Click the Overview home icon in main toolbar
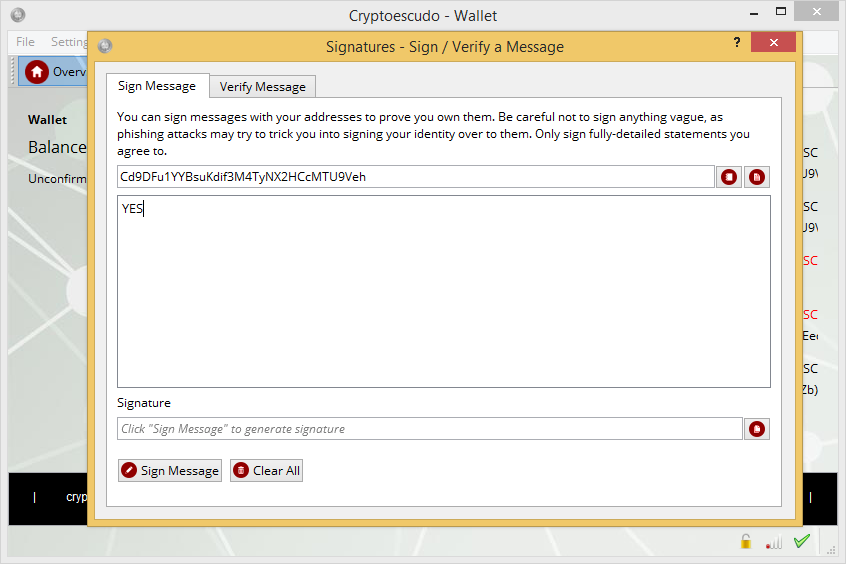 [37, 72]
